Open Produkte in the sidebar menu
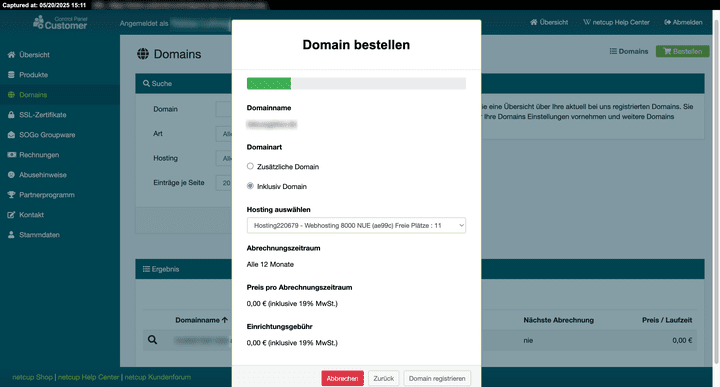720x387 pixels. [x=34, y=75]
